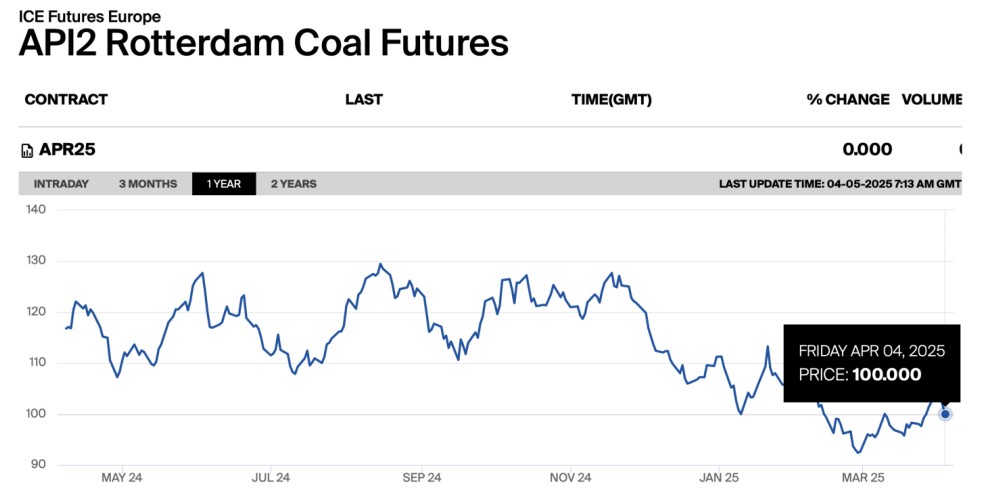Click the % CHANGE column header
The image size is (993, 492).
click(x=848, y=99)
